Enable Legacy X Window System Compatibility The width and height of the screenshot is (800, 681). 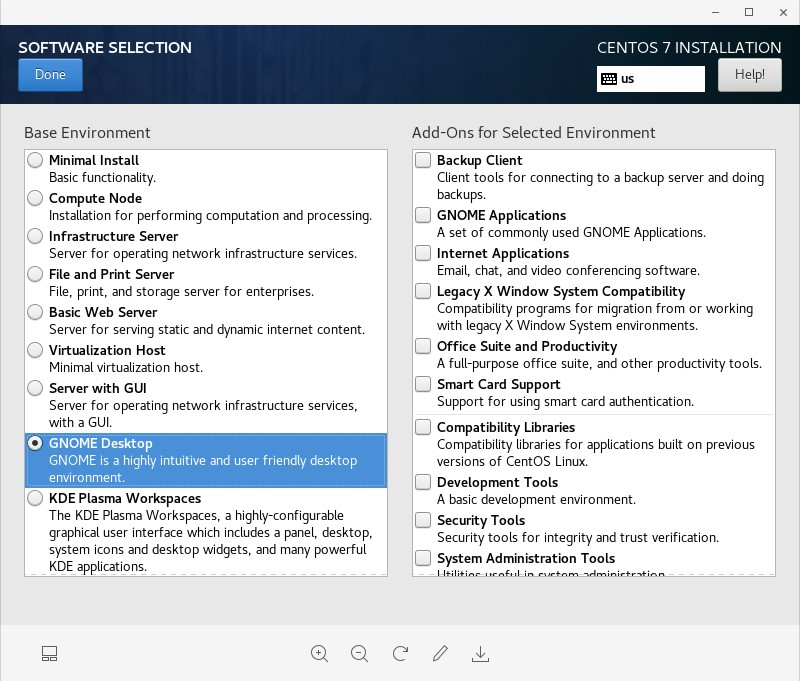pyautogui.click(x=423, y=291)
